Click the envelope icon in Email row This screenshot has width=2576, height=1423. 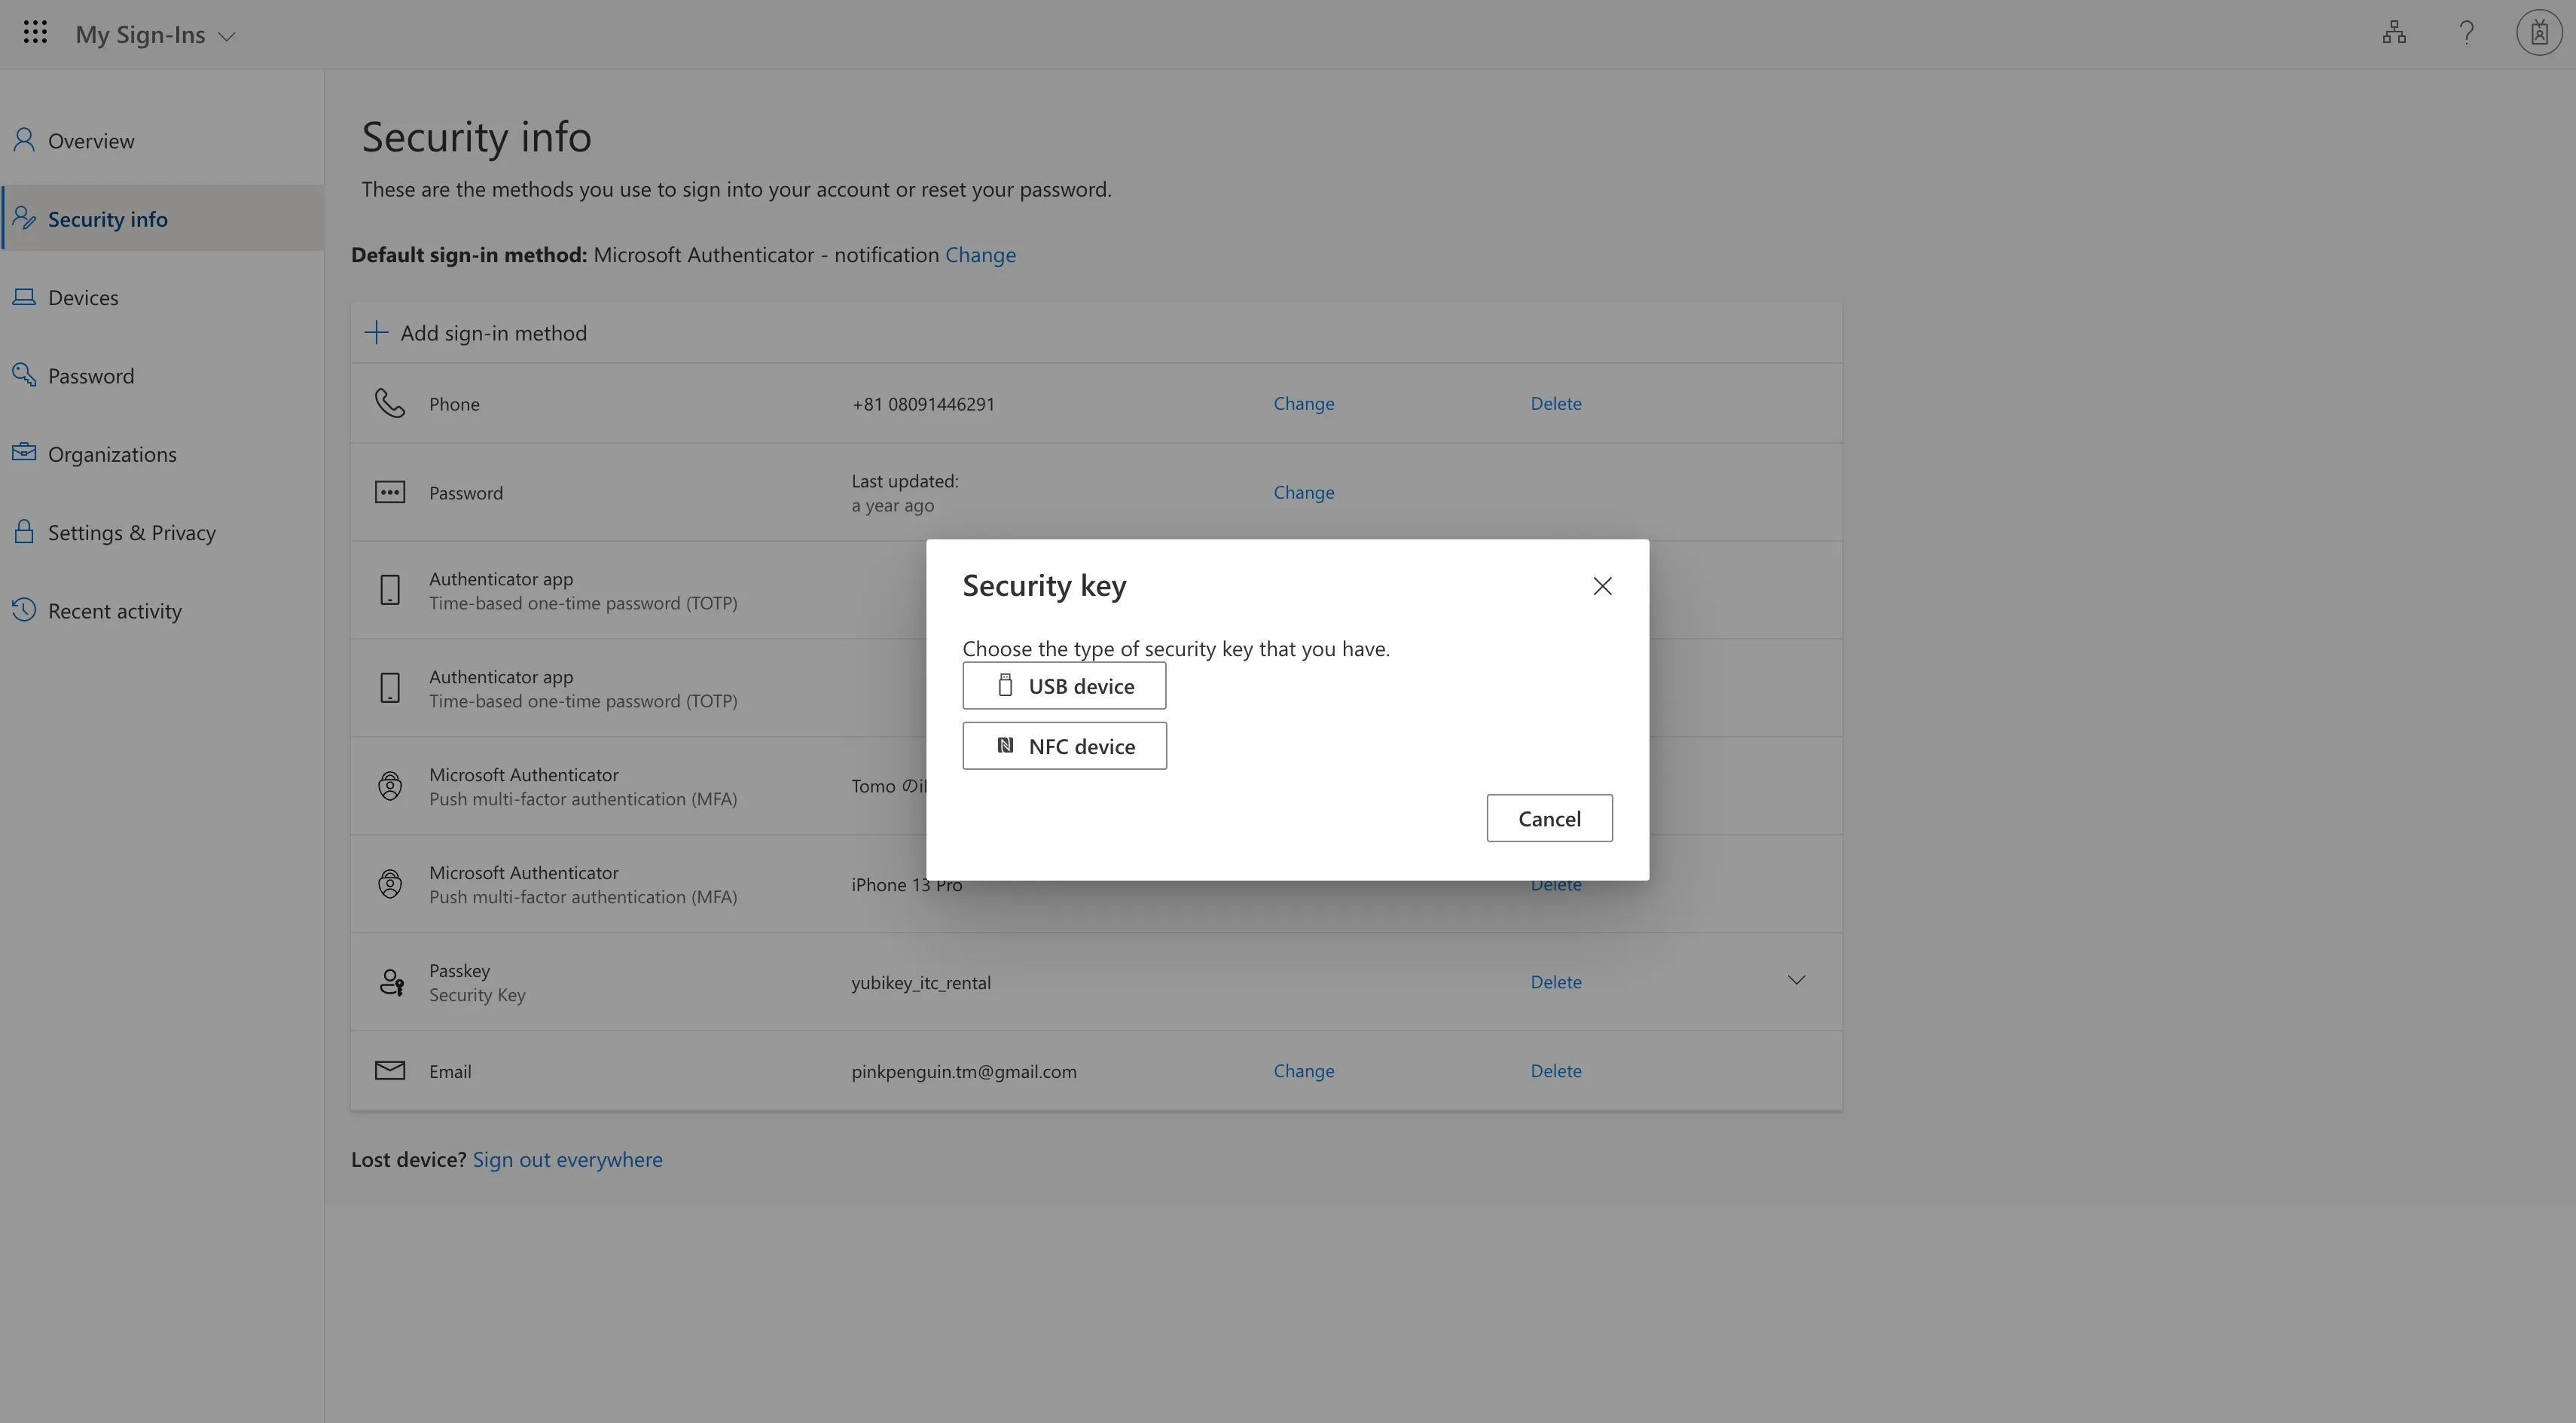(x=389, y=1071)
